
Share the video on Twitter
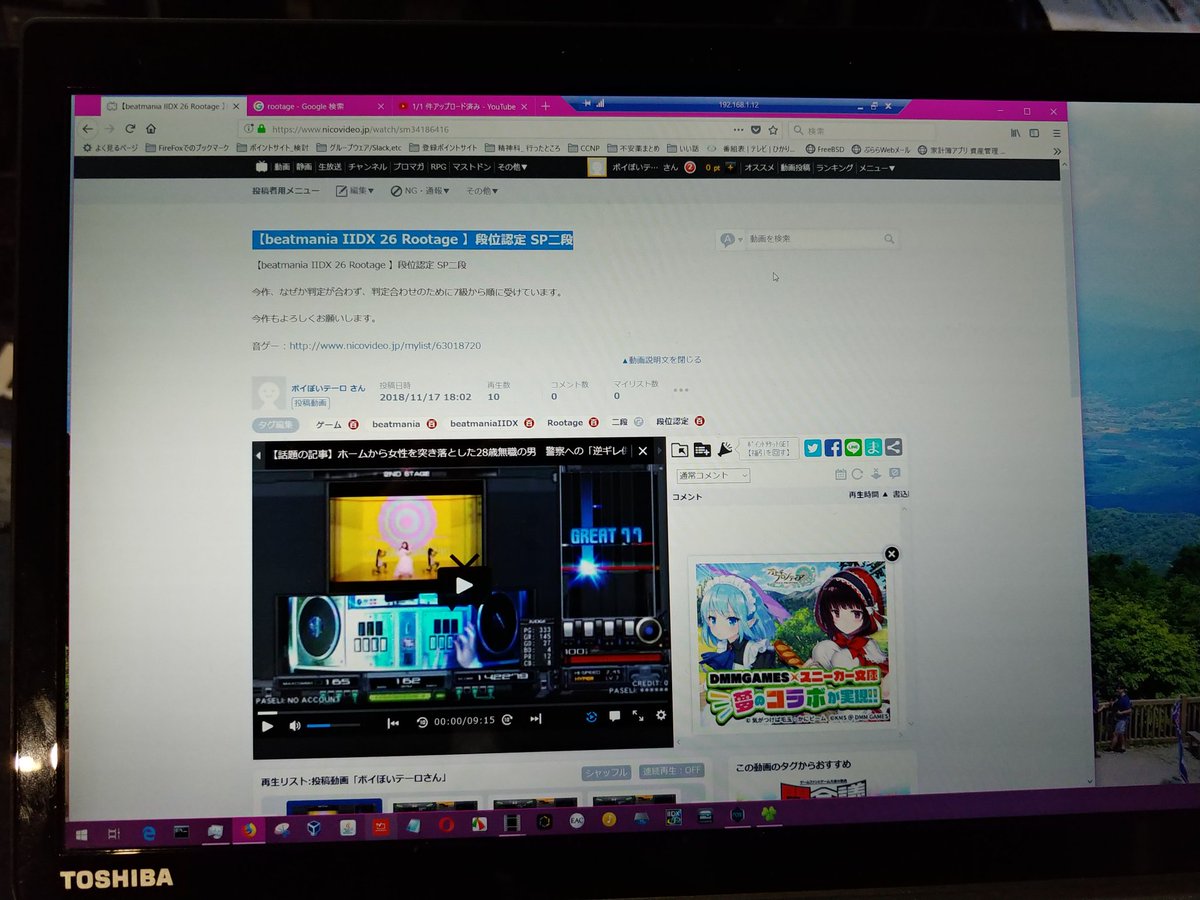click(x=813, y=448)
